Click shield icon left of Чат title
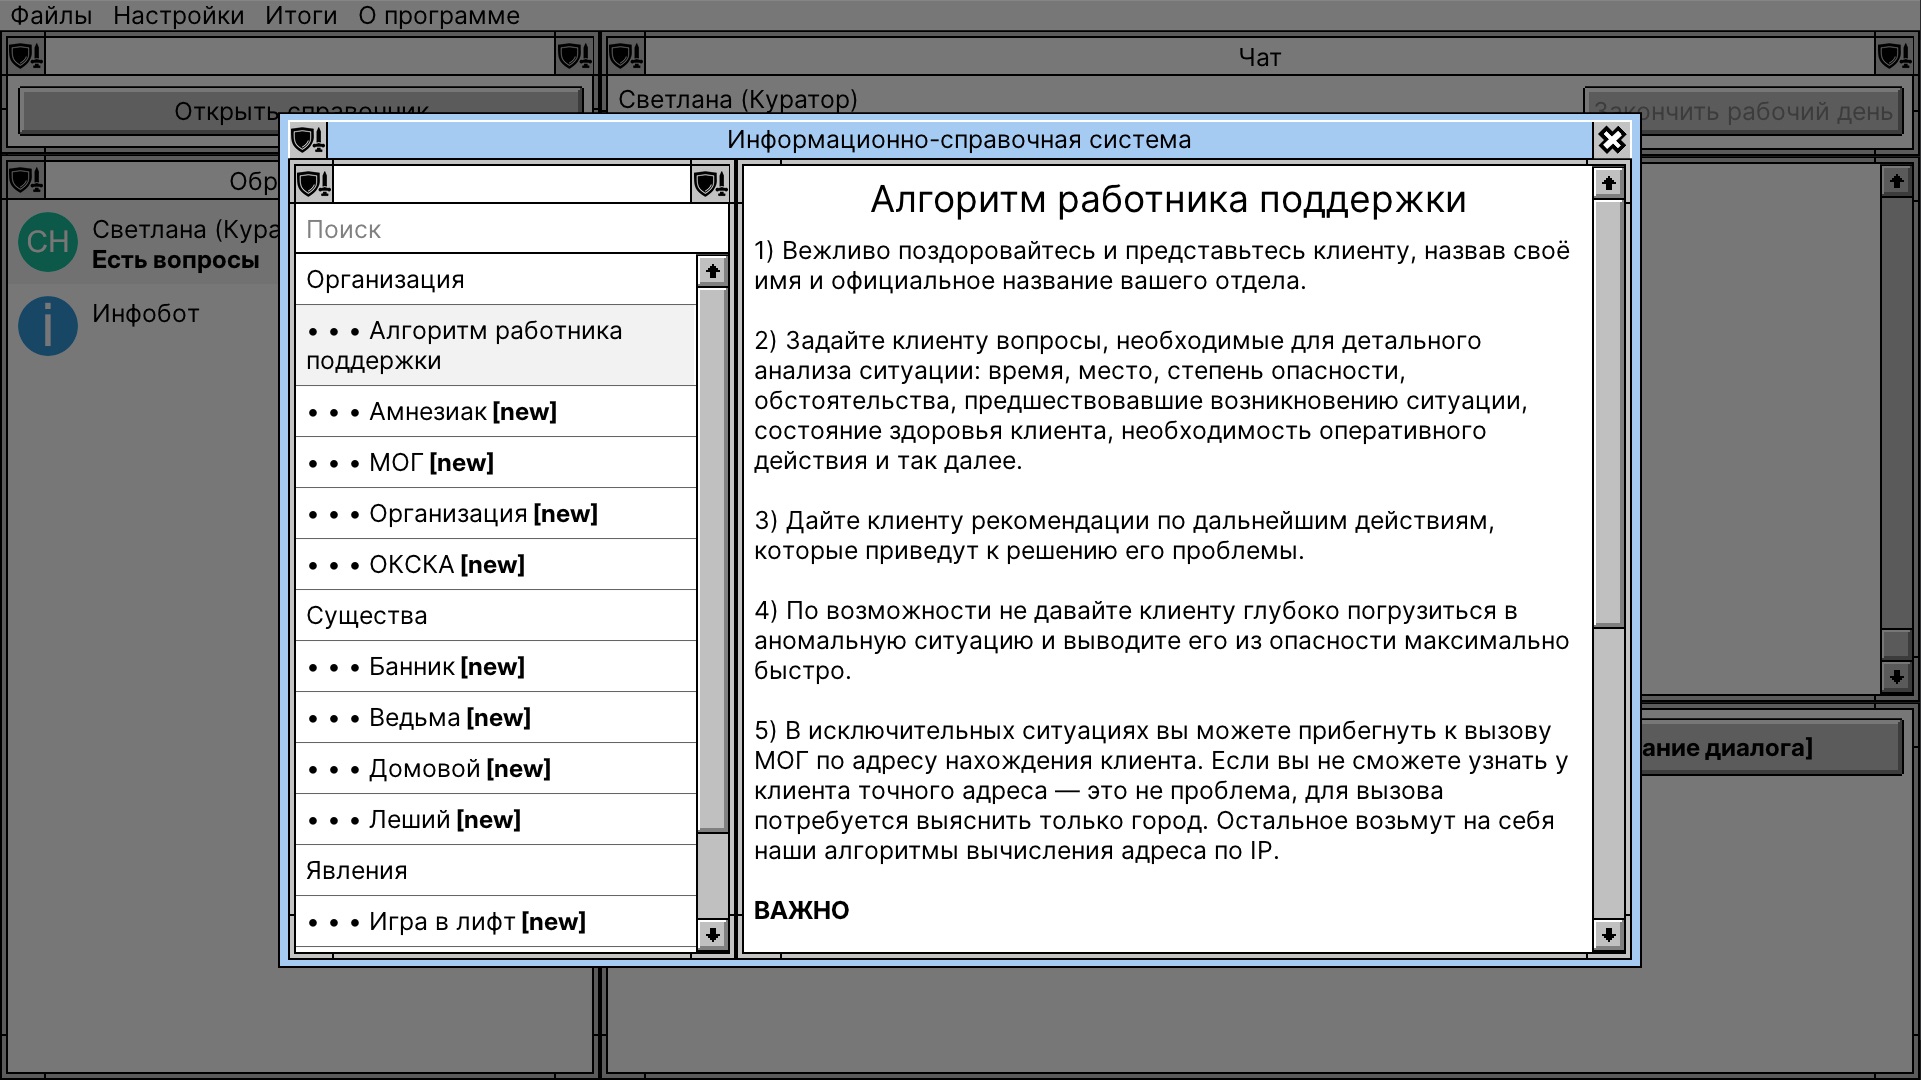 point(626,56)
